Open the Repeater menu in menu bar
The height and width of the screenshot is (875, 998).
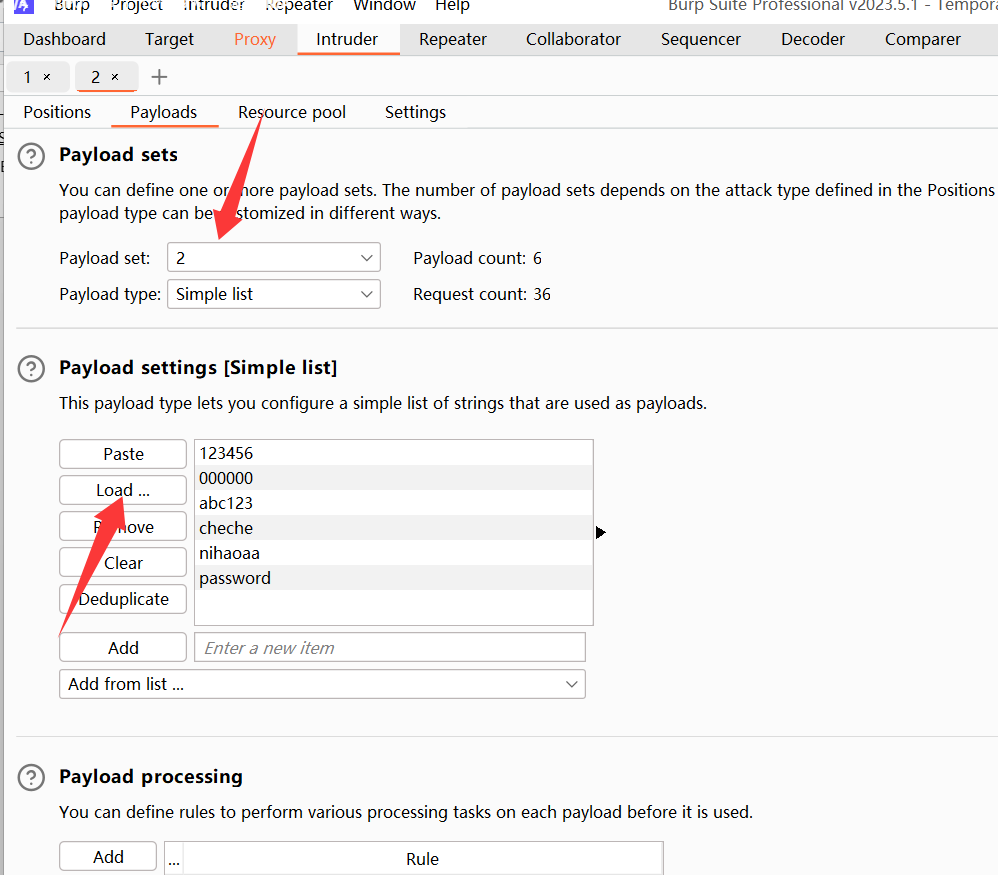(299, 6)
